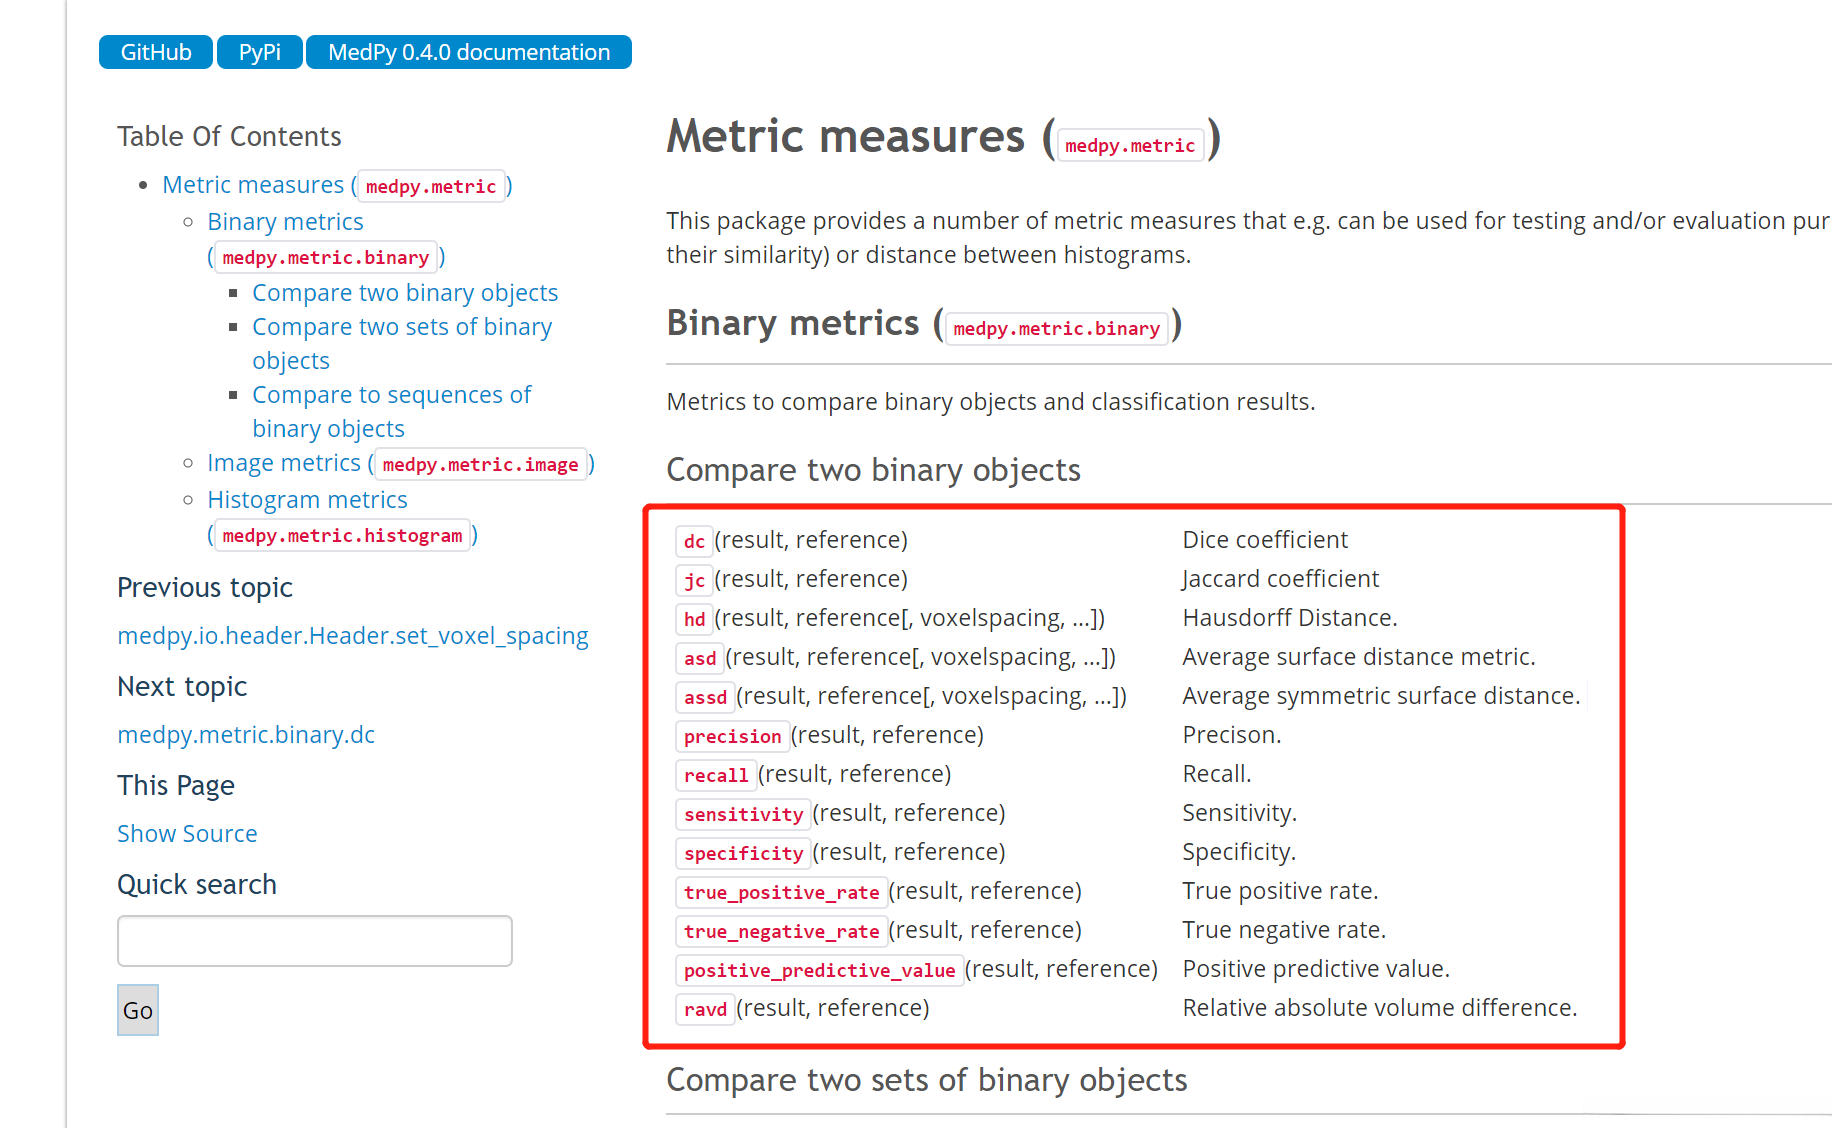Click the Show Source link
The height and width of the screenshot is (1128, 1832).
(x=187, y=834)
